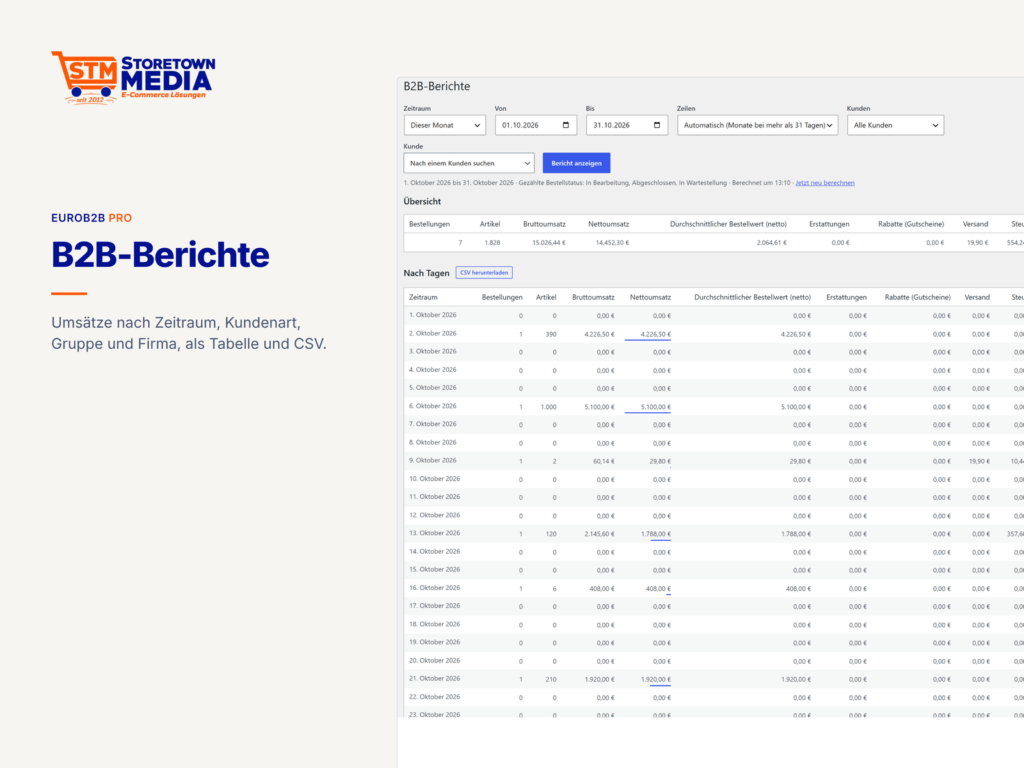Viewport: 1024px width, 768px height.
Task: Click the 'Jetzt neu berechnen' link
Action: pos(825,183)
